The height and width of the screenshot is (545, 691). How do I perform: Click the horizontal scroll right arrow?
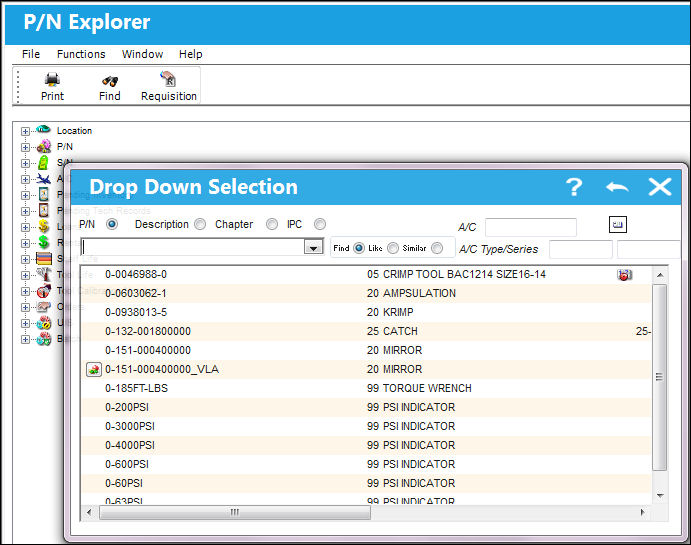pos(643,512)
